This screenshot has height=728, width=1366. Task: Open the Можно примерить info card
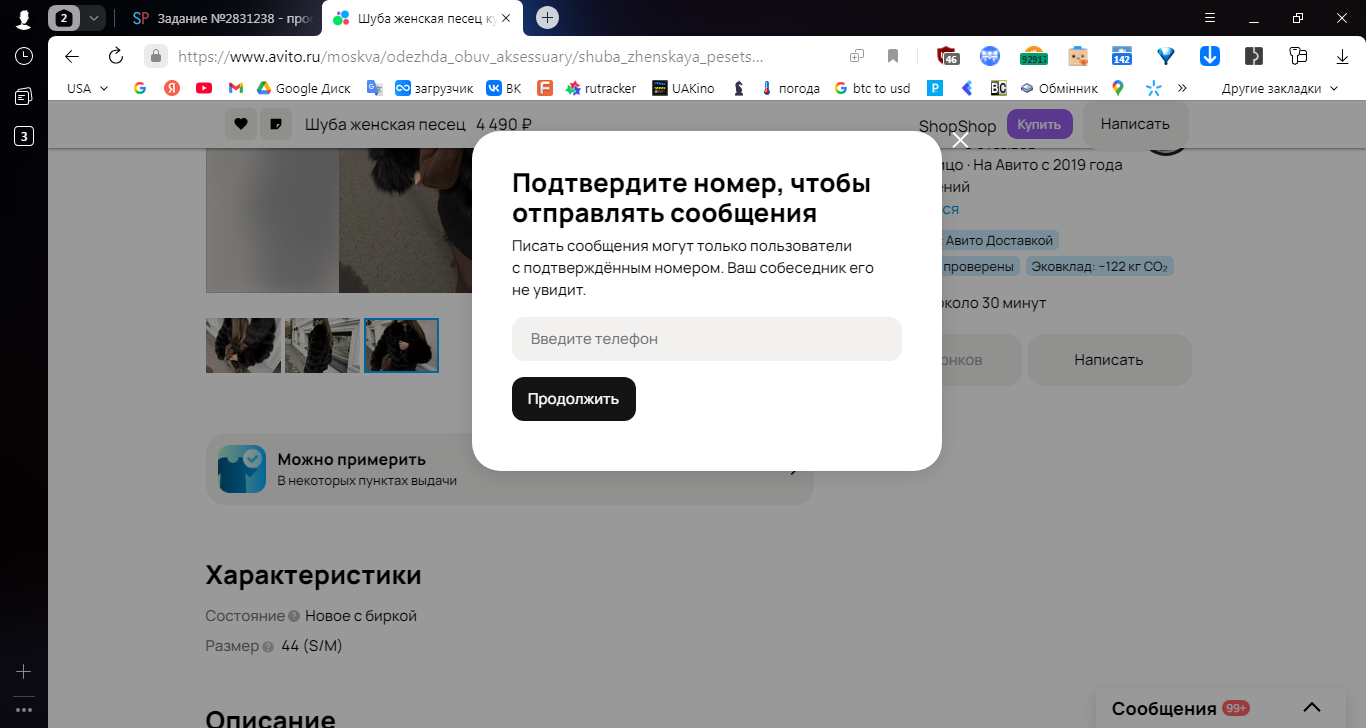[x=510, y=469]
